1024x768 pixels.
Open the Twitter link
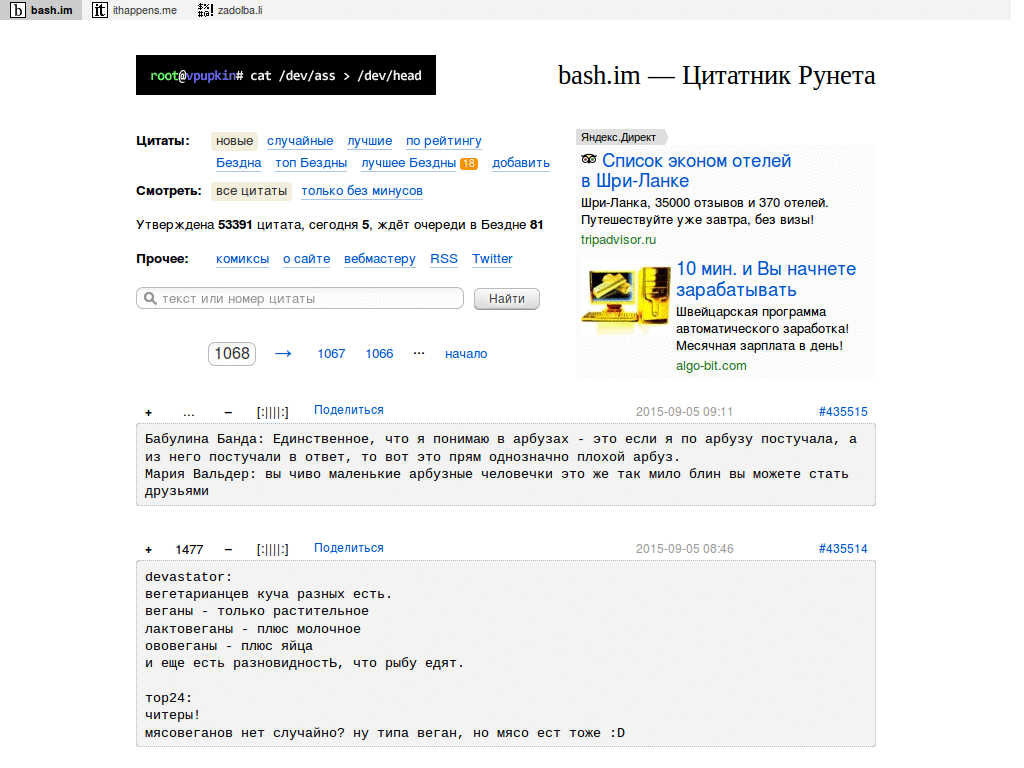(492, 259)
